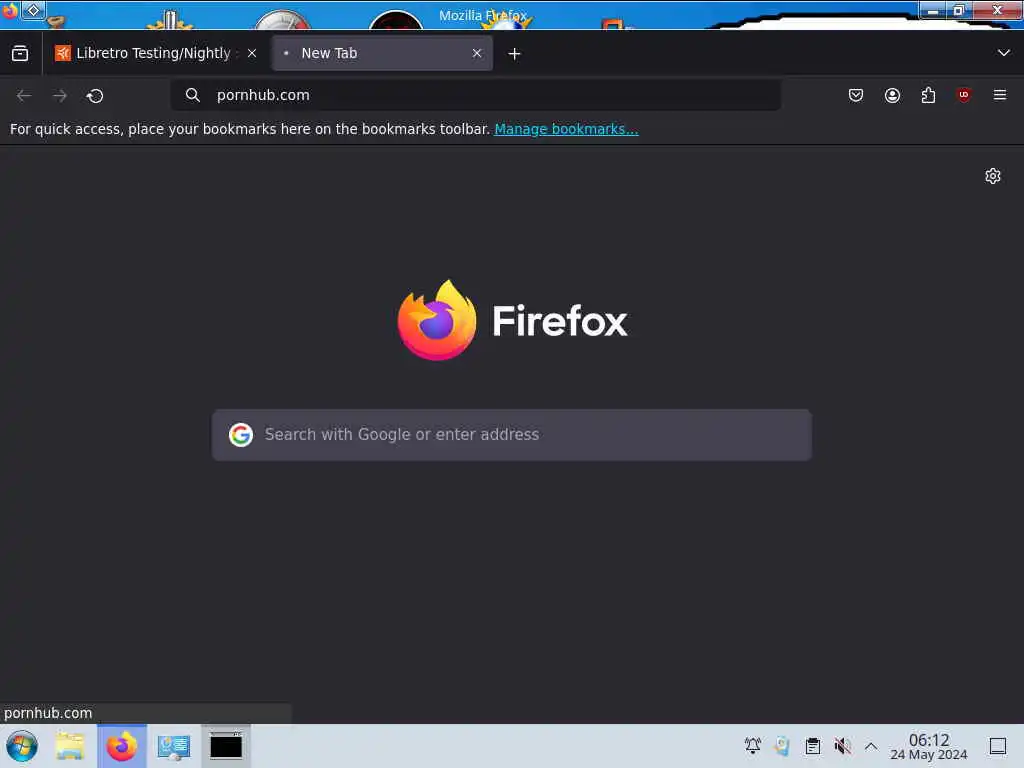Image resolution: width=1024 pixels, height=768 pixels.
Task: Open the Firefox application hamburger menu
Action: (1000, 95)
